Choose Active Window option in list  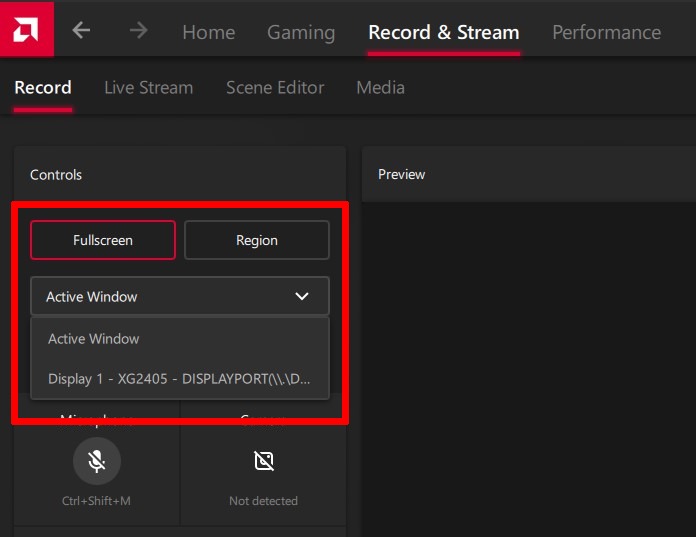coord(180,339)
